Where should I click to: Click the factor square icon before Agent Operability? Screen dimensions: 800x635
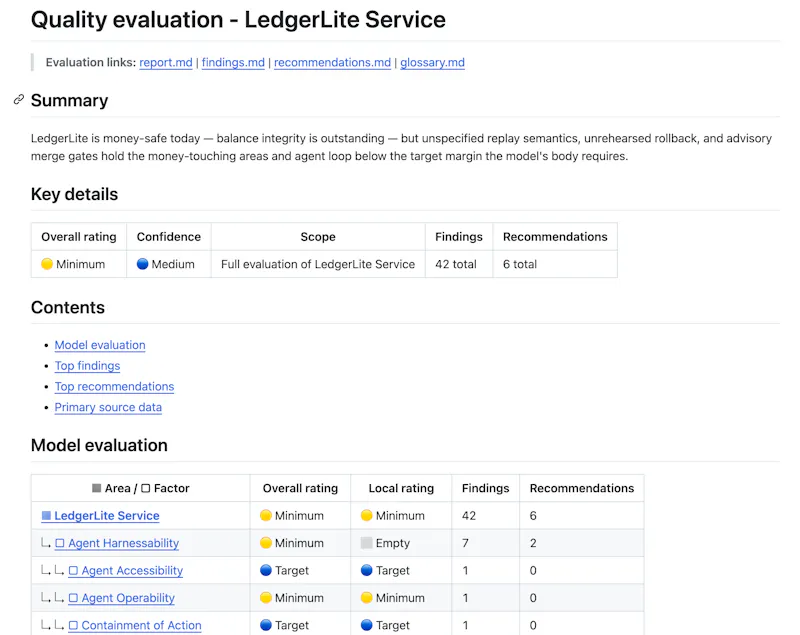click(x=73, y=598)
